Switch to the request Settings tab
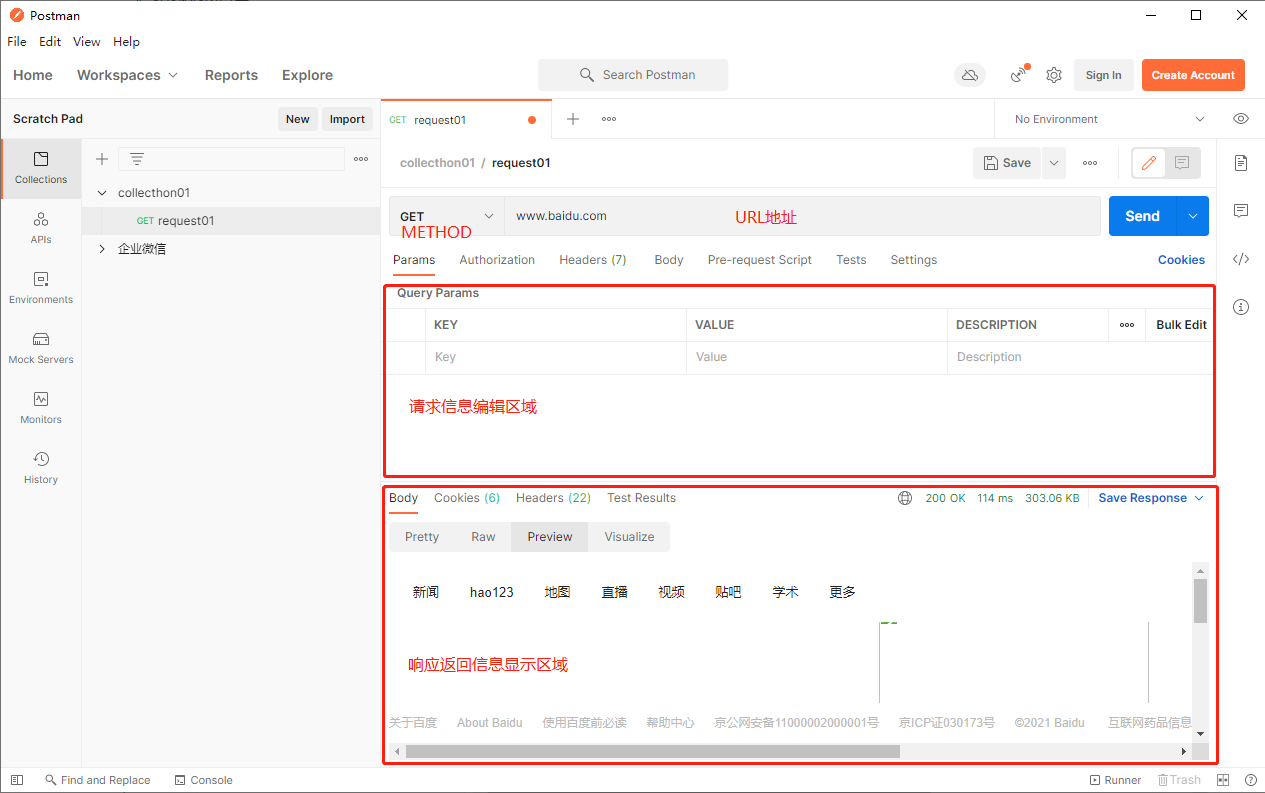1265x793 pixels. (914, 260)
